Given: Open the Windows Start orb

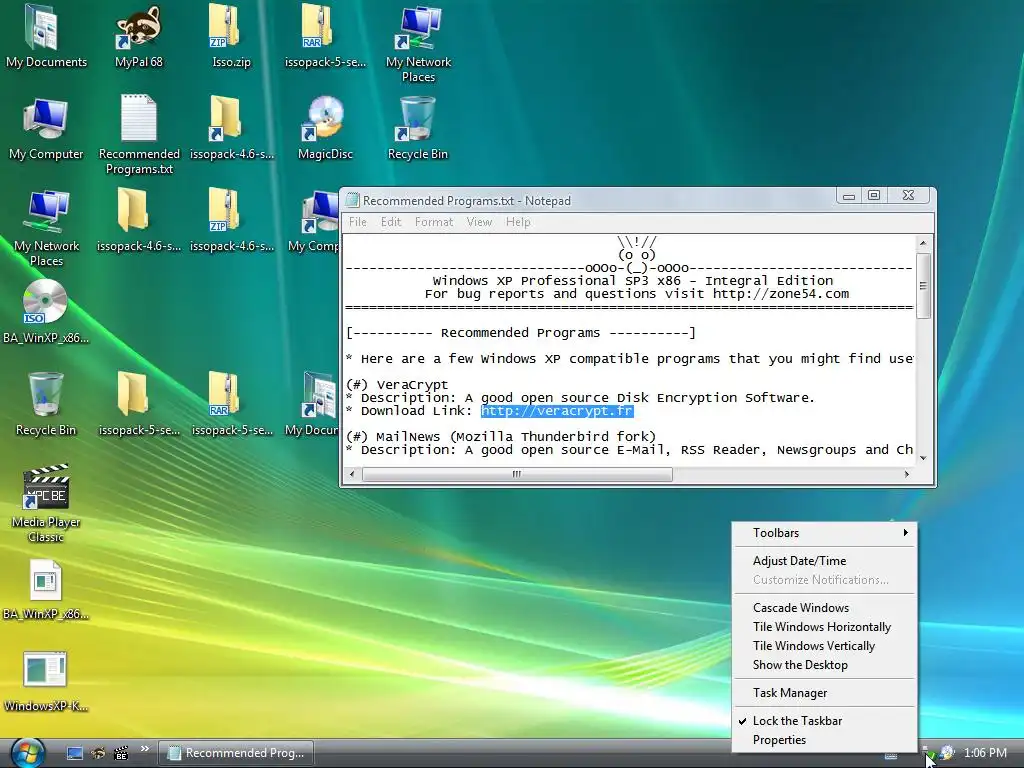Looking at the screenshot, I should point(27,752).
